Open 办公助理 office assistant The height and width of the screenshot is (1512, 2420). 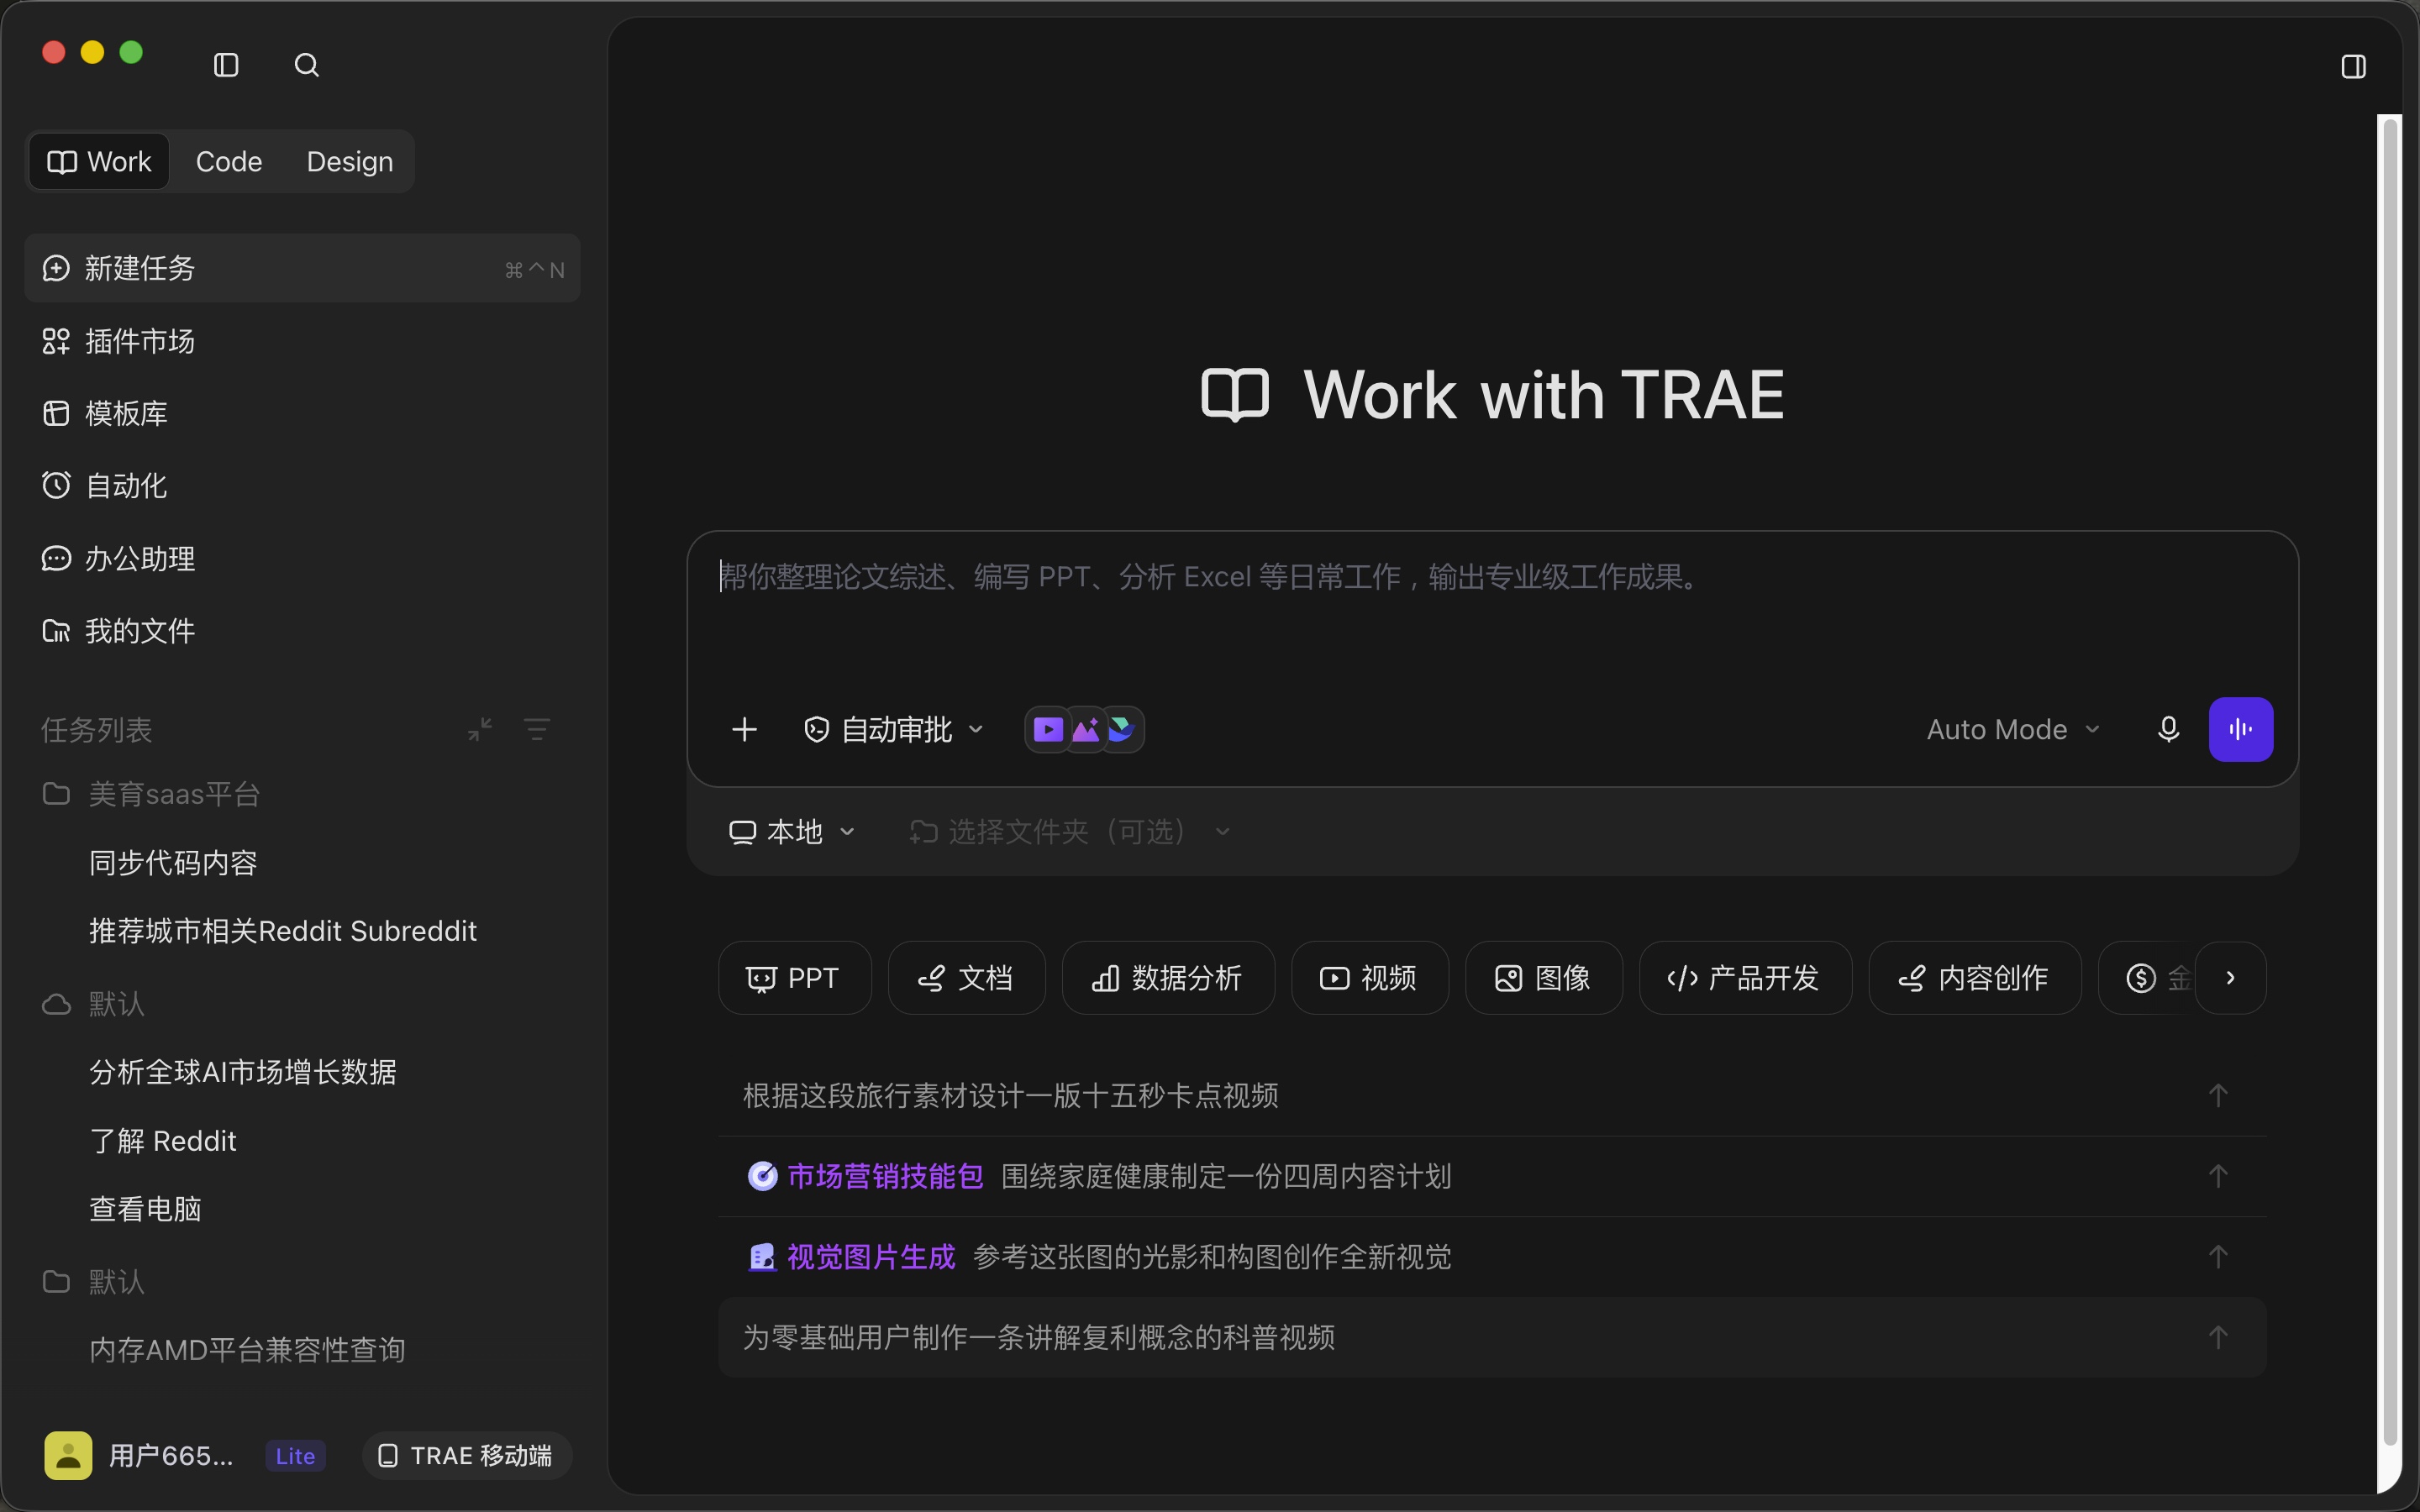302,558
